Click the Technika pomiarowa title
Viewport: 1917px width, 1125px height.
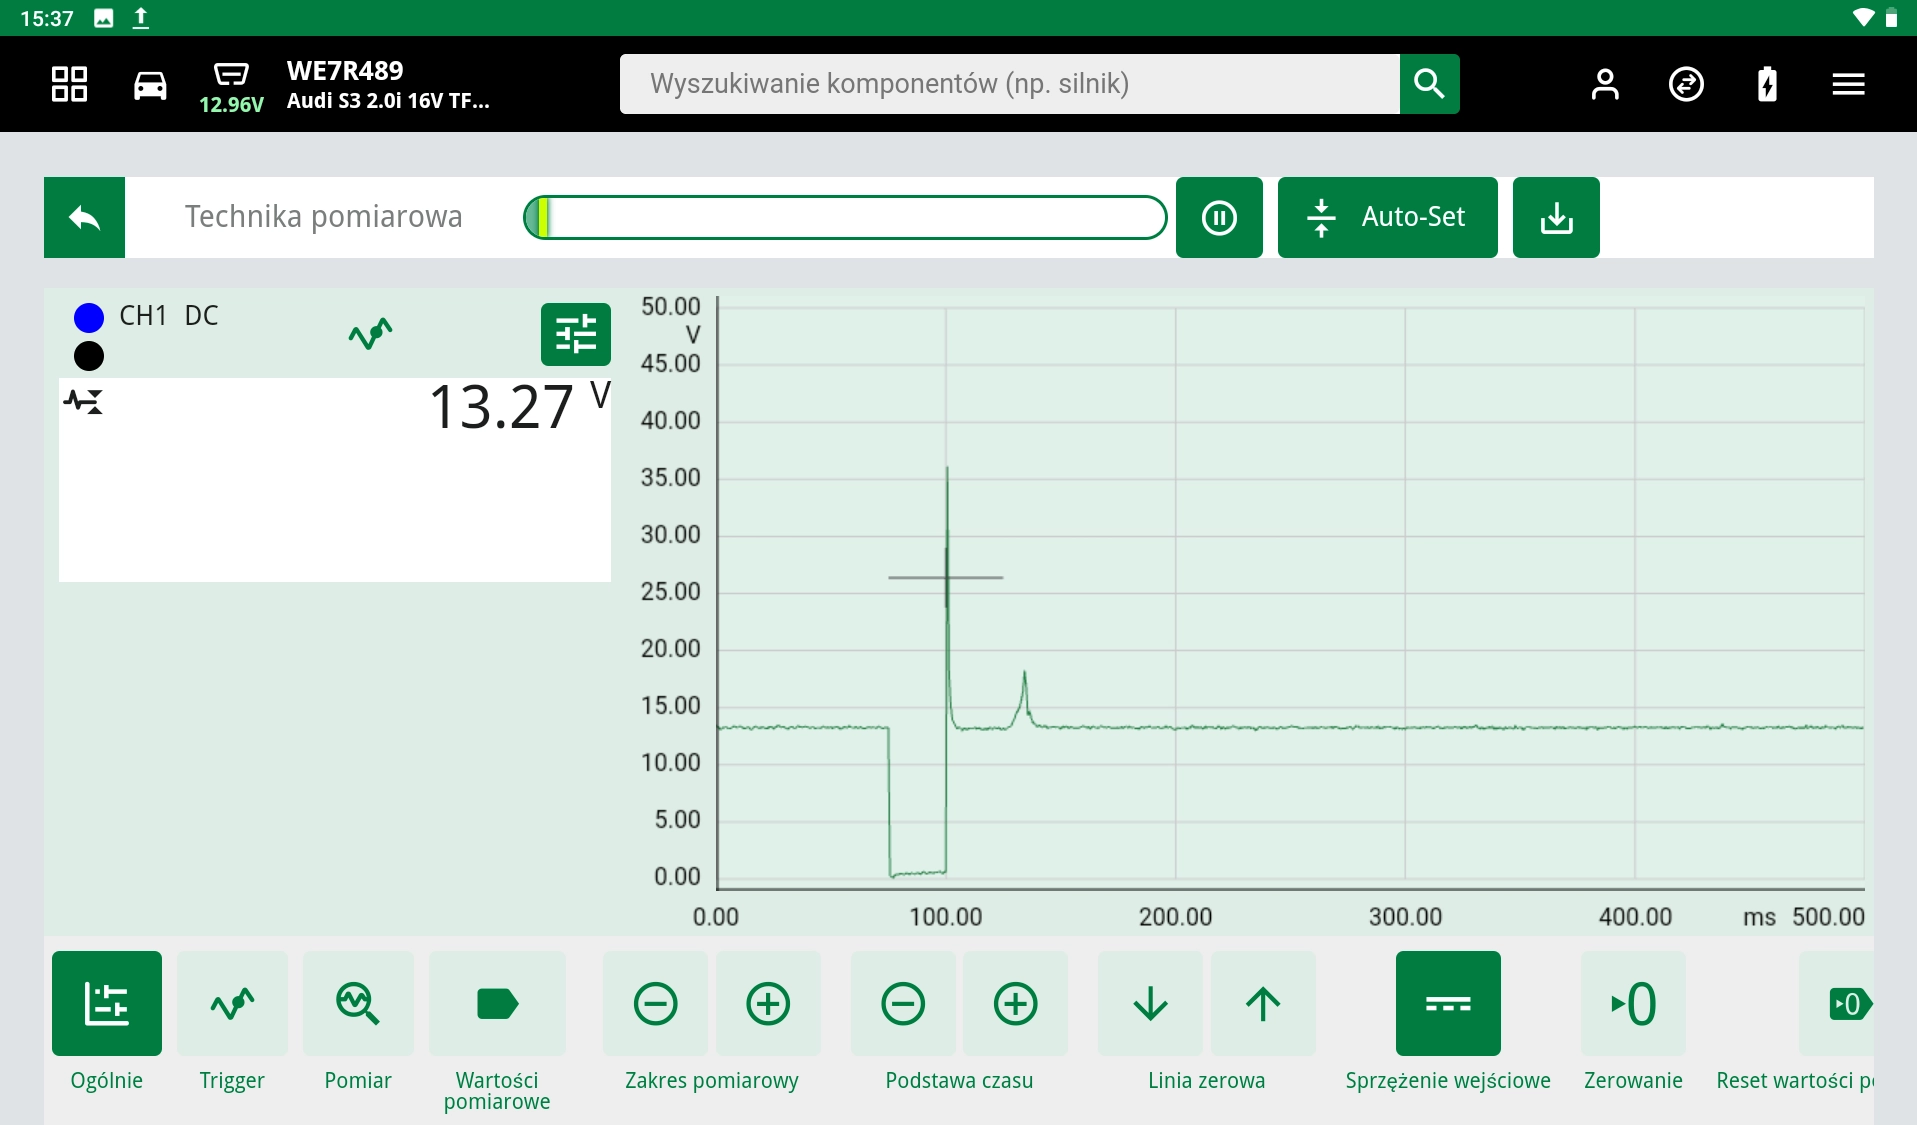click(323, 216)
